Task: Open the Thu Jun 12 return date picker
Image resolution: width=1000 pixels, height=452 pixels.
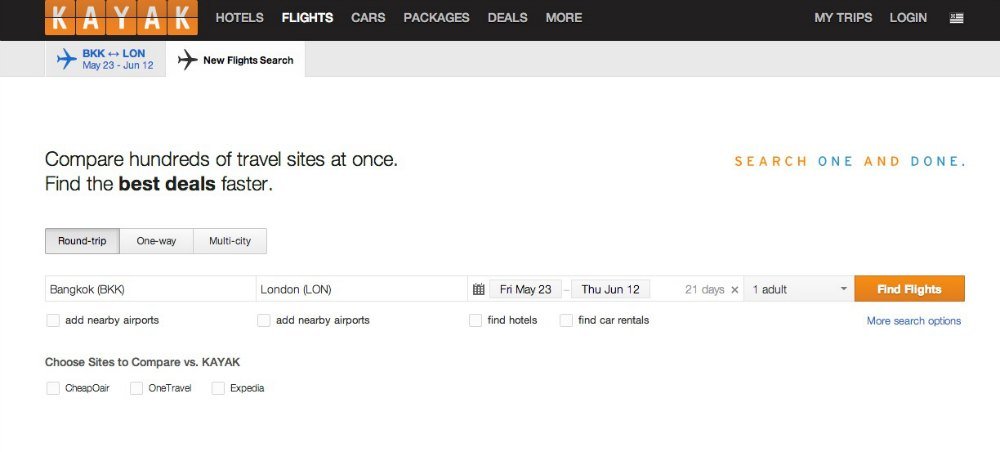Action: [610, 289]
